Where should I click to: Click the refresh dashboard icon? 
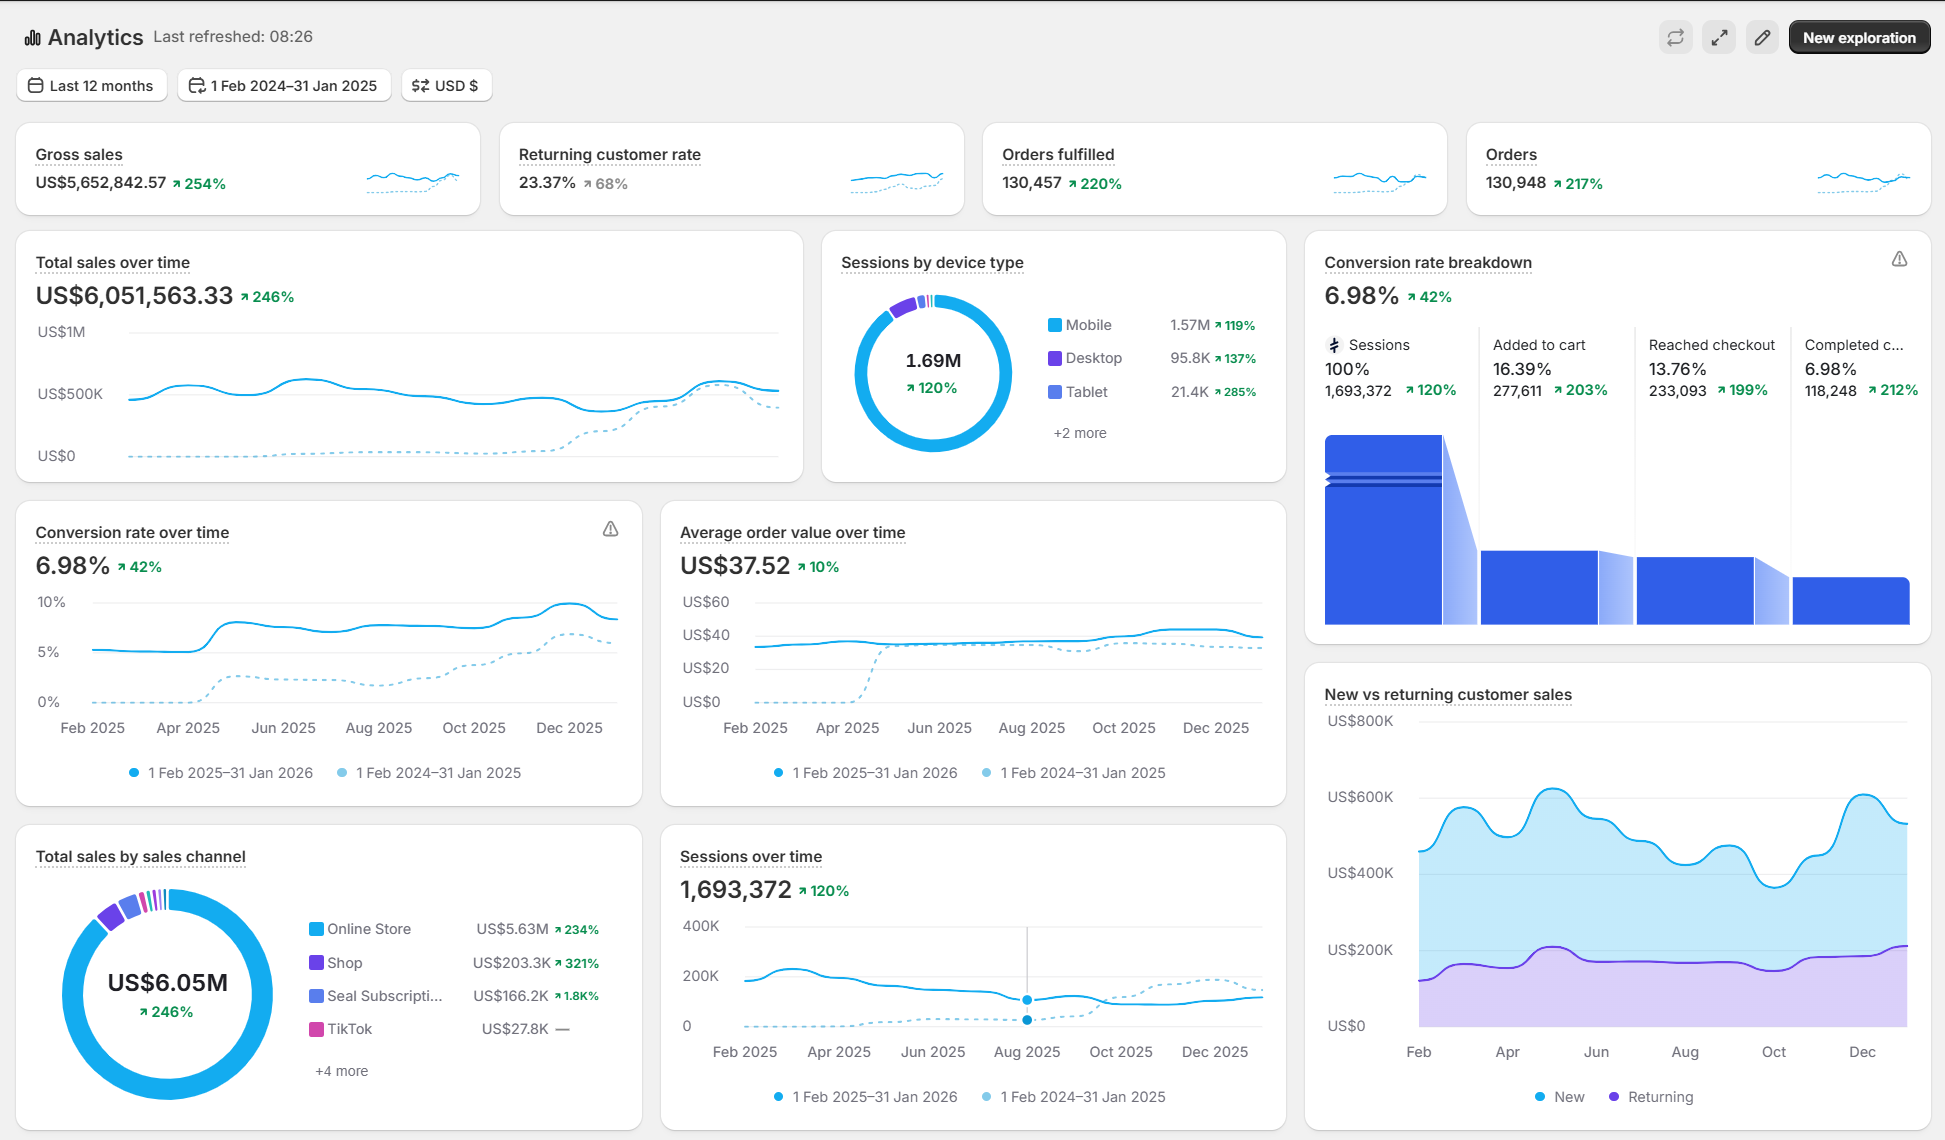pyautogui.click(x=1675, y=38)
